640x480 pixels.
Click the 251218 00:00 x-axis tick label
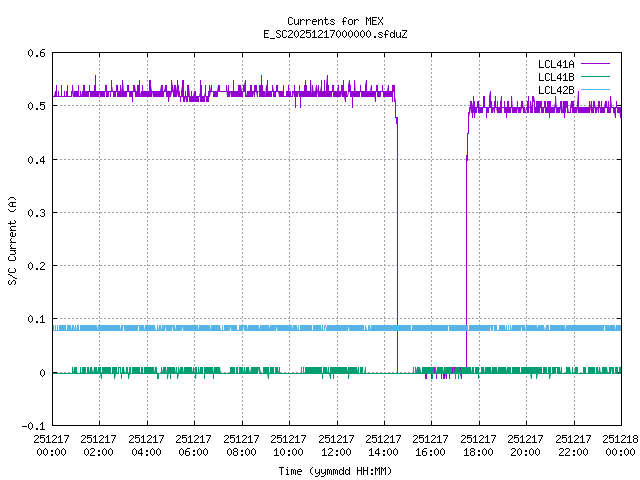pyautogui.click(x=620, y=445)
